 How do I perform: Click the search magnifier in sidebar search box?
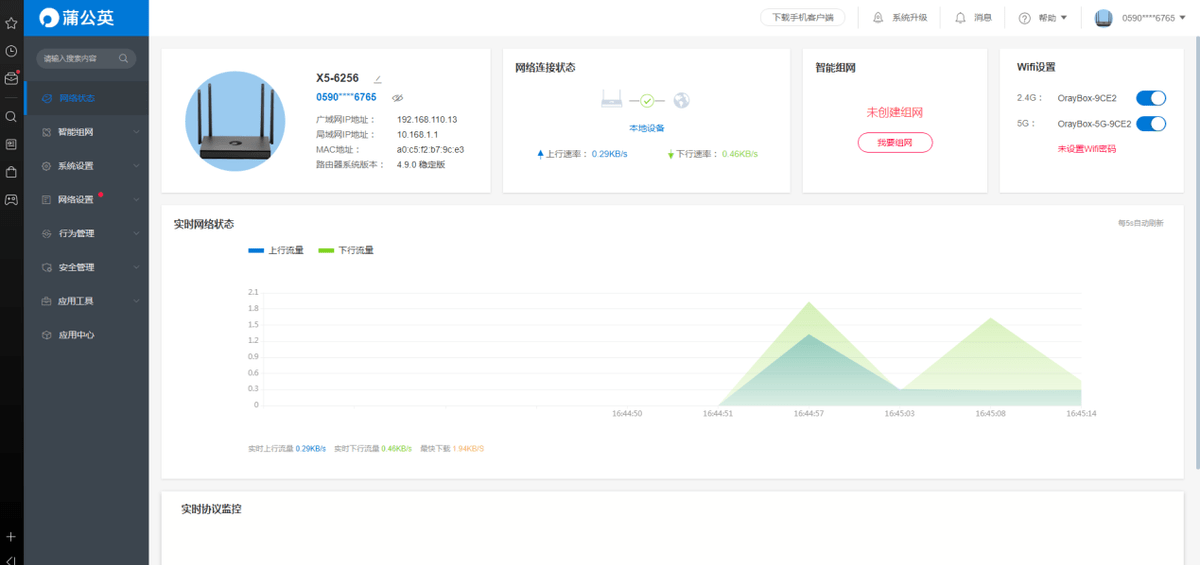point(124,58)
